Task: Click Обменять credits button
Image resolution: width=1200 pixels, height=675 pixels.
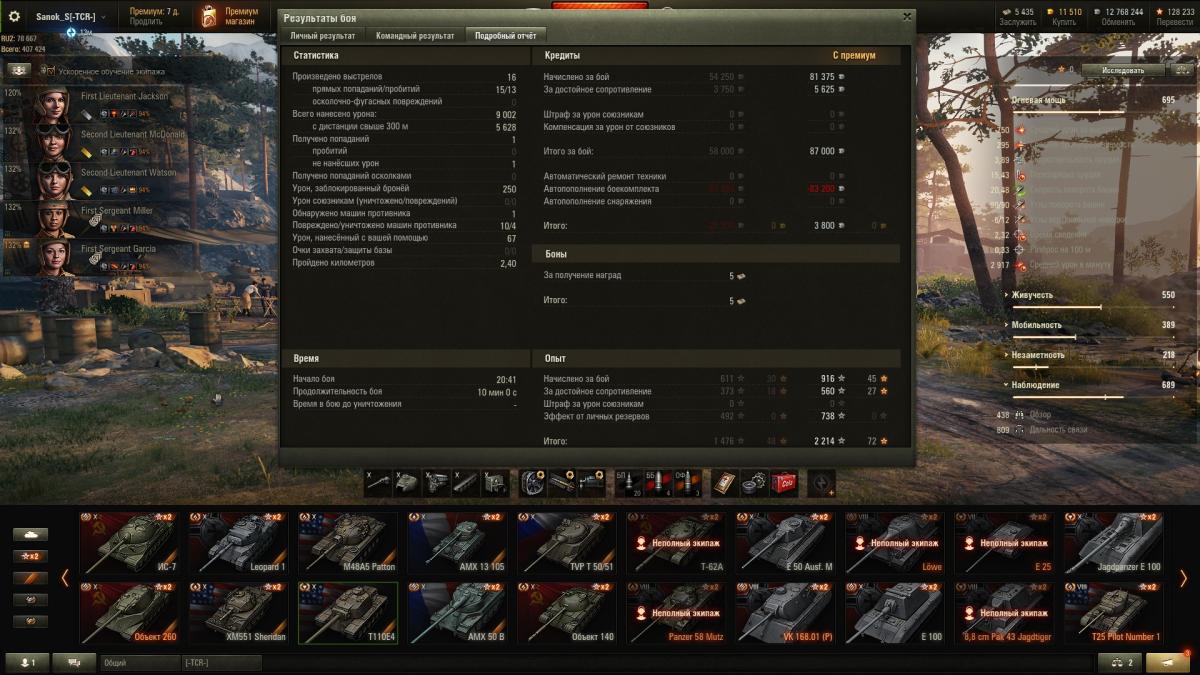Action: (x=1118, y=21)
